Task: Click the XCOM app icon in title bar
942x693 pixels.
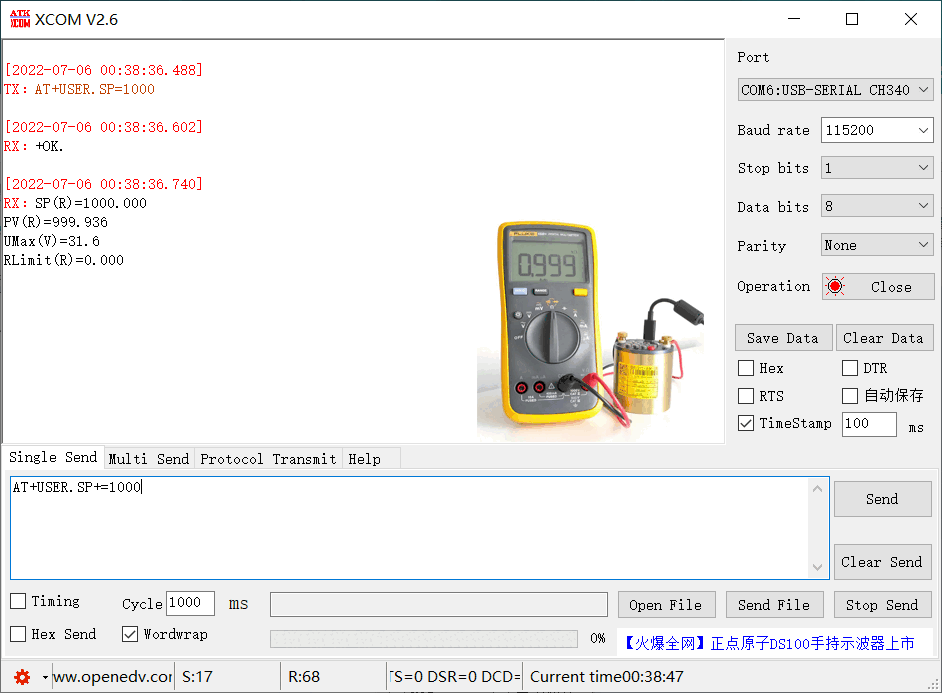Action: [18, 19]
